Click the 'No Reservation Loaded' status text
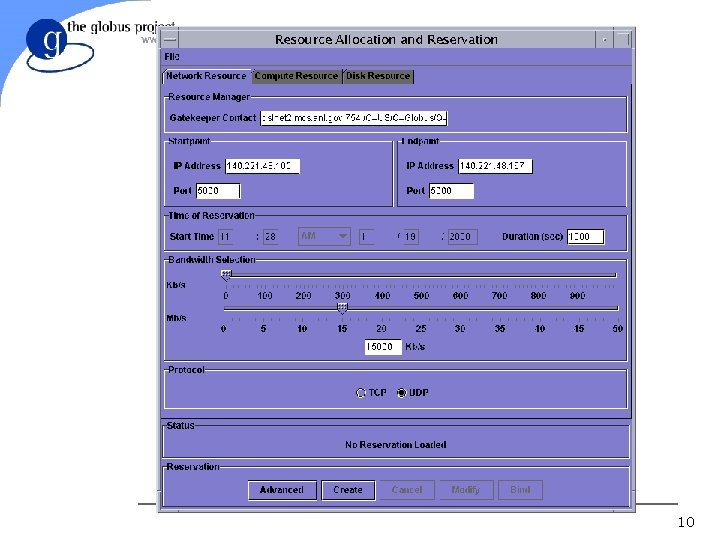720x540 pixels. [x=396, y=444]
